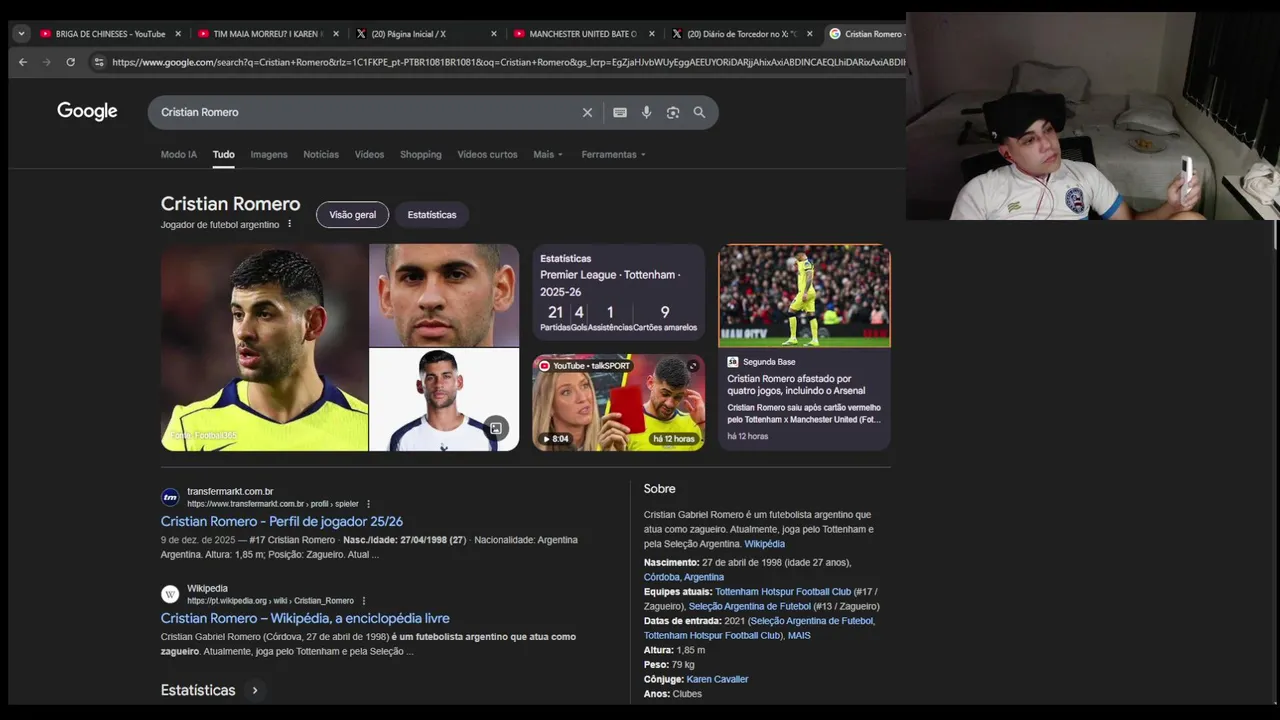Viewport: 1280px width, 720px height.
Task: Open the browser tab search dropdown
Action: pyautogui.click(x=21, y=33)
